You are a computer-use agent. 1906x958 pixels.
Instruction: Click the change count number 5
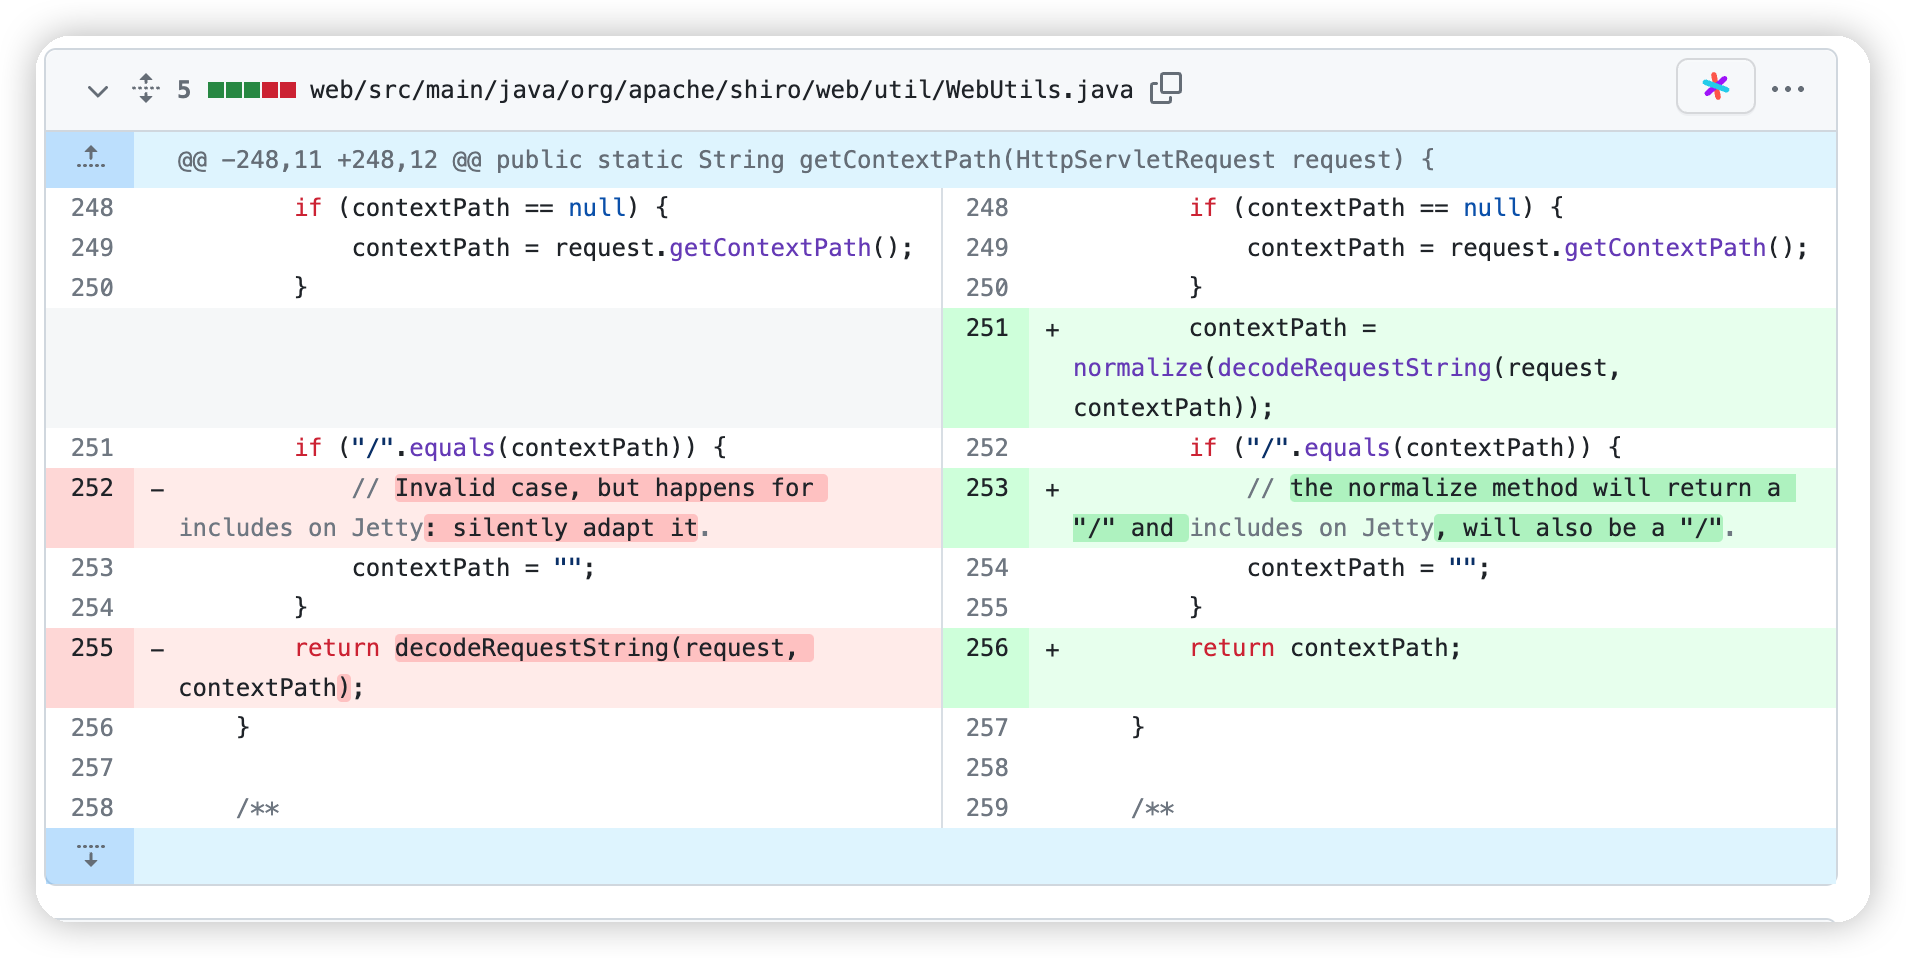[184, 90]
